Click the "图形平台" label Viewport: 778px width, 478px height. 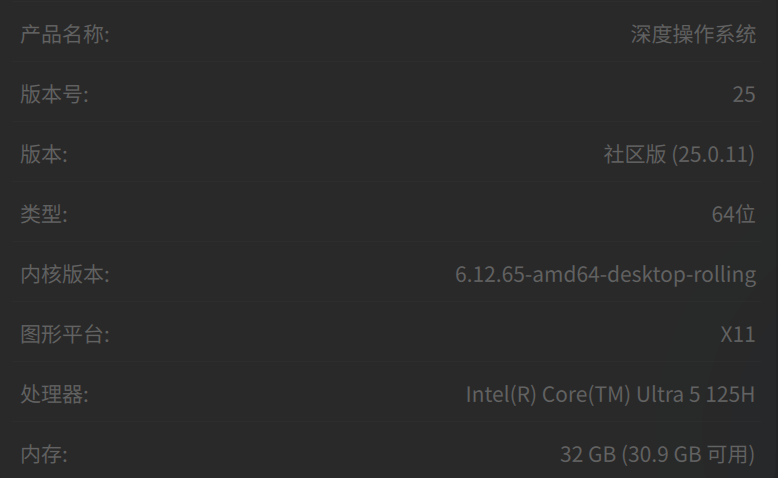point(64,335)
